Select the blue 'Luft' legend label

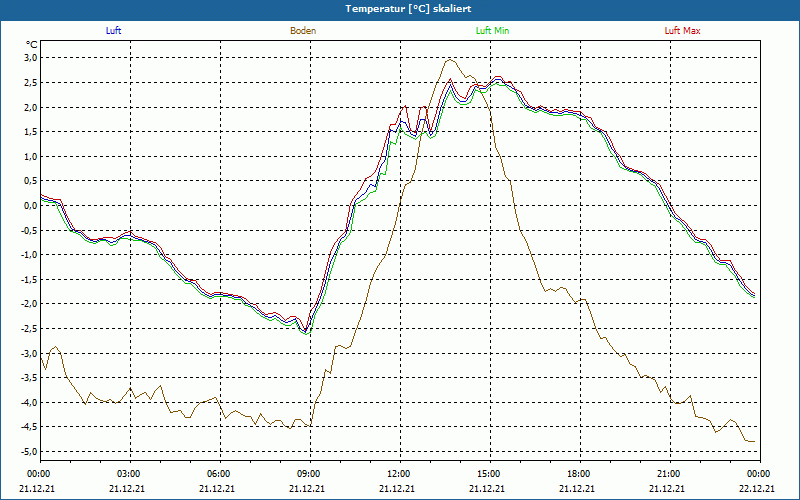(113, 31)
